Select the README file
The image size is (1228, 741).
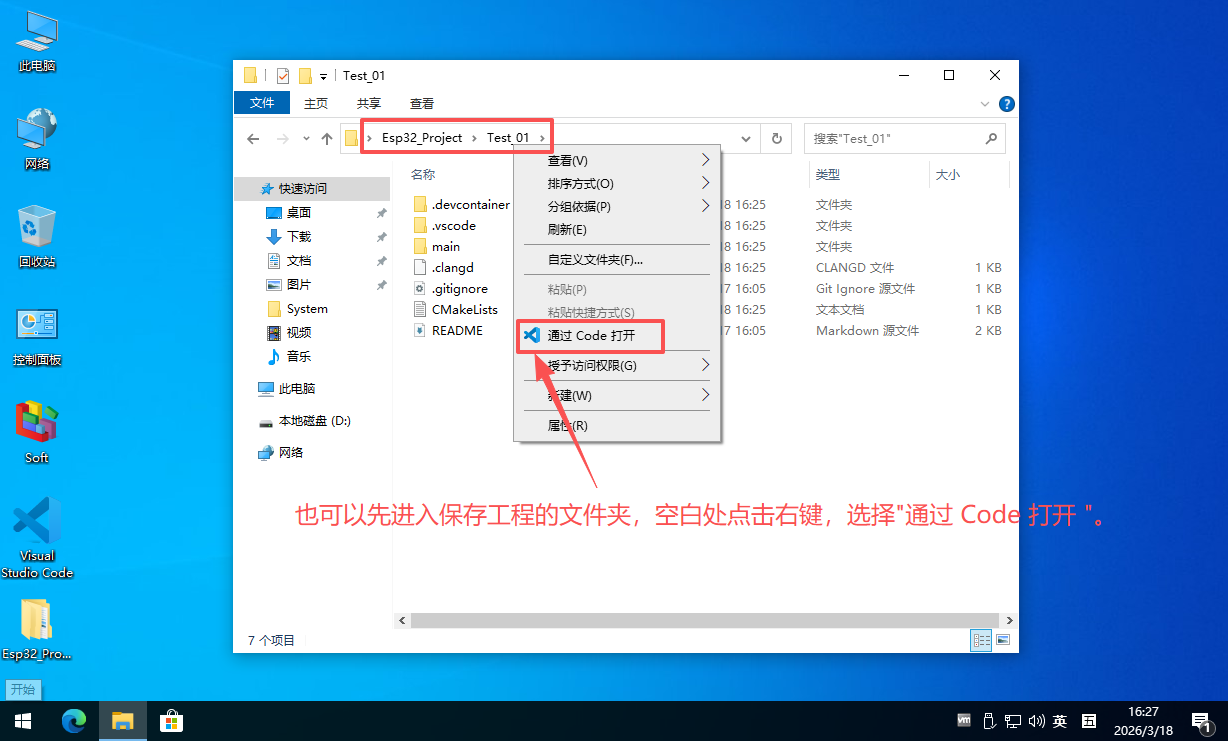(x=448, y=331)
